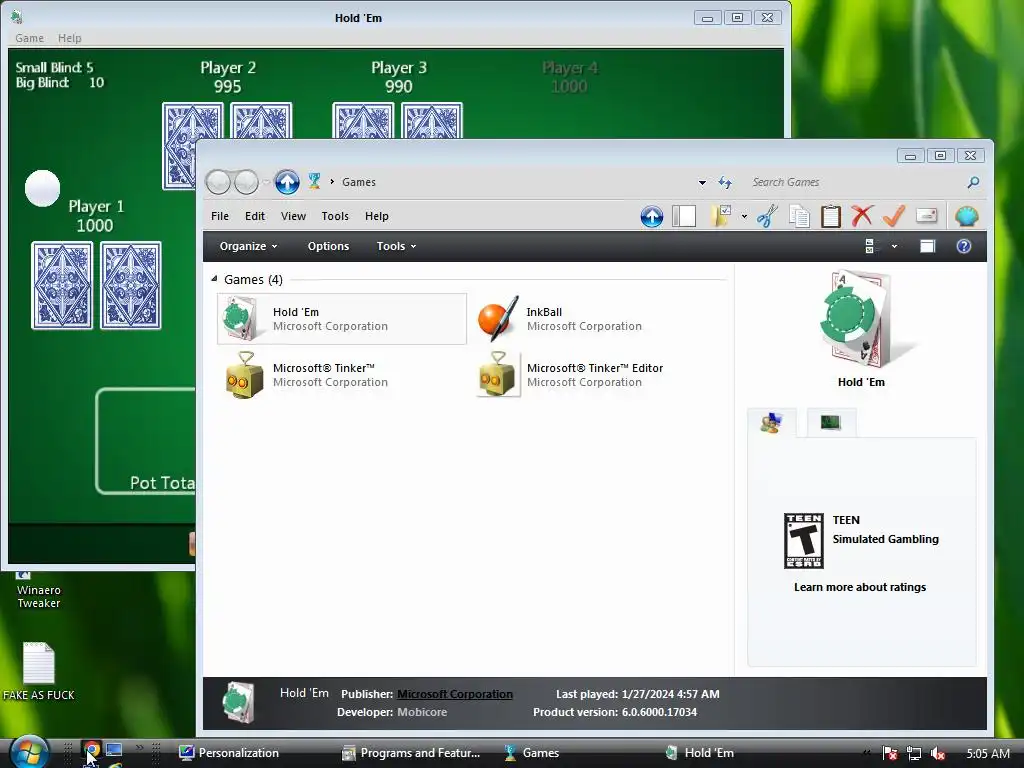
Task: Click the blue Up arrow beside the Games path
Action: pos(287,182)
